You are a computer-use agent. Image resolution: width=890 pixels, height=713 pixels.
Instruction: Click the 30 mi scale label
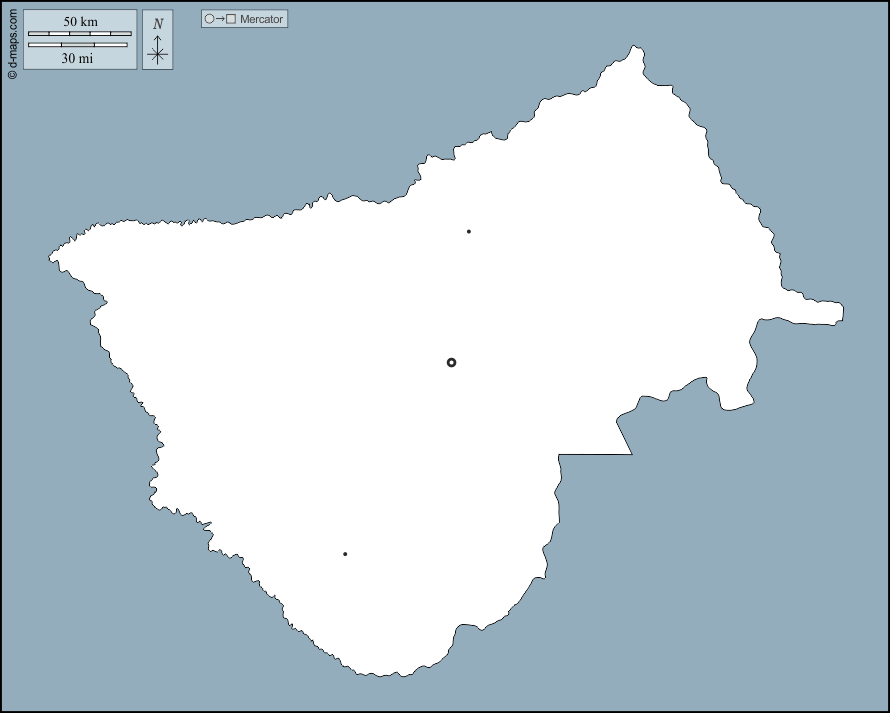[x=77, y=58]
